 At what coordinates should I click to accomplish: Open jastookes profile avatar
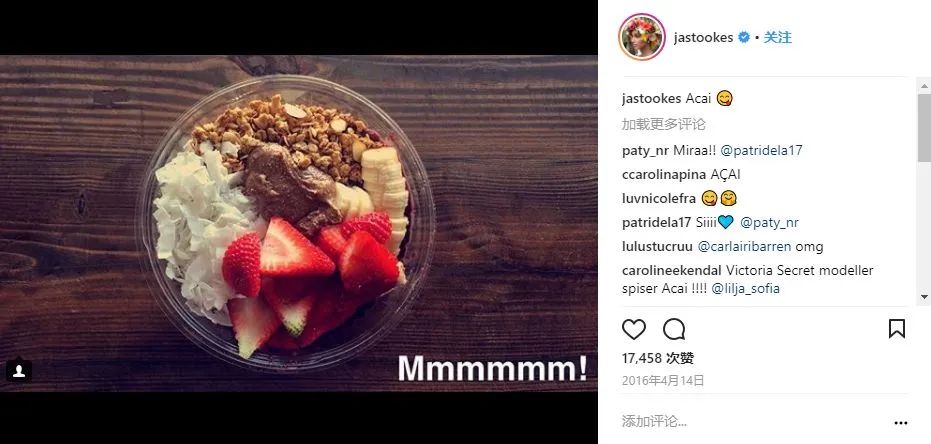tap(641, 37)
